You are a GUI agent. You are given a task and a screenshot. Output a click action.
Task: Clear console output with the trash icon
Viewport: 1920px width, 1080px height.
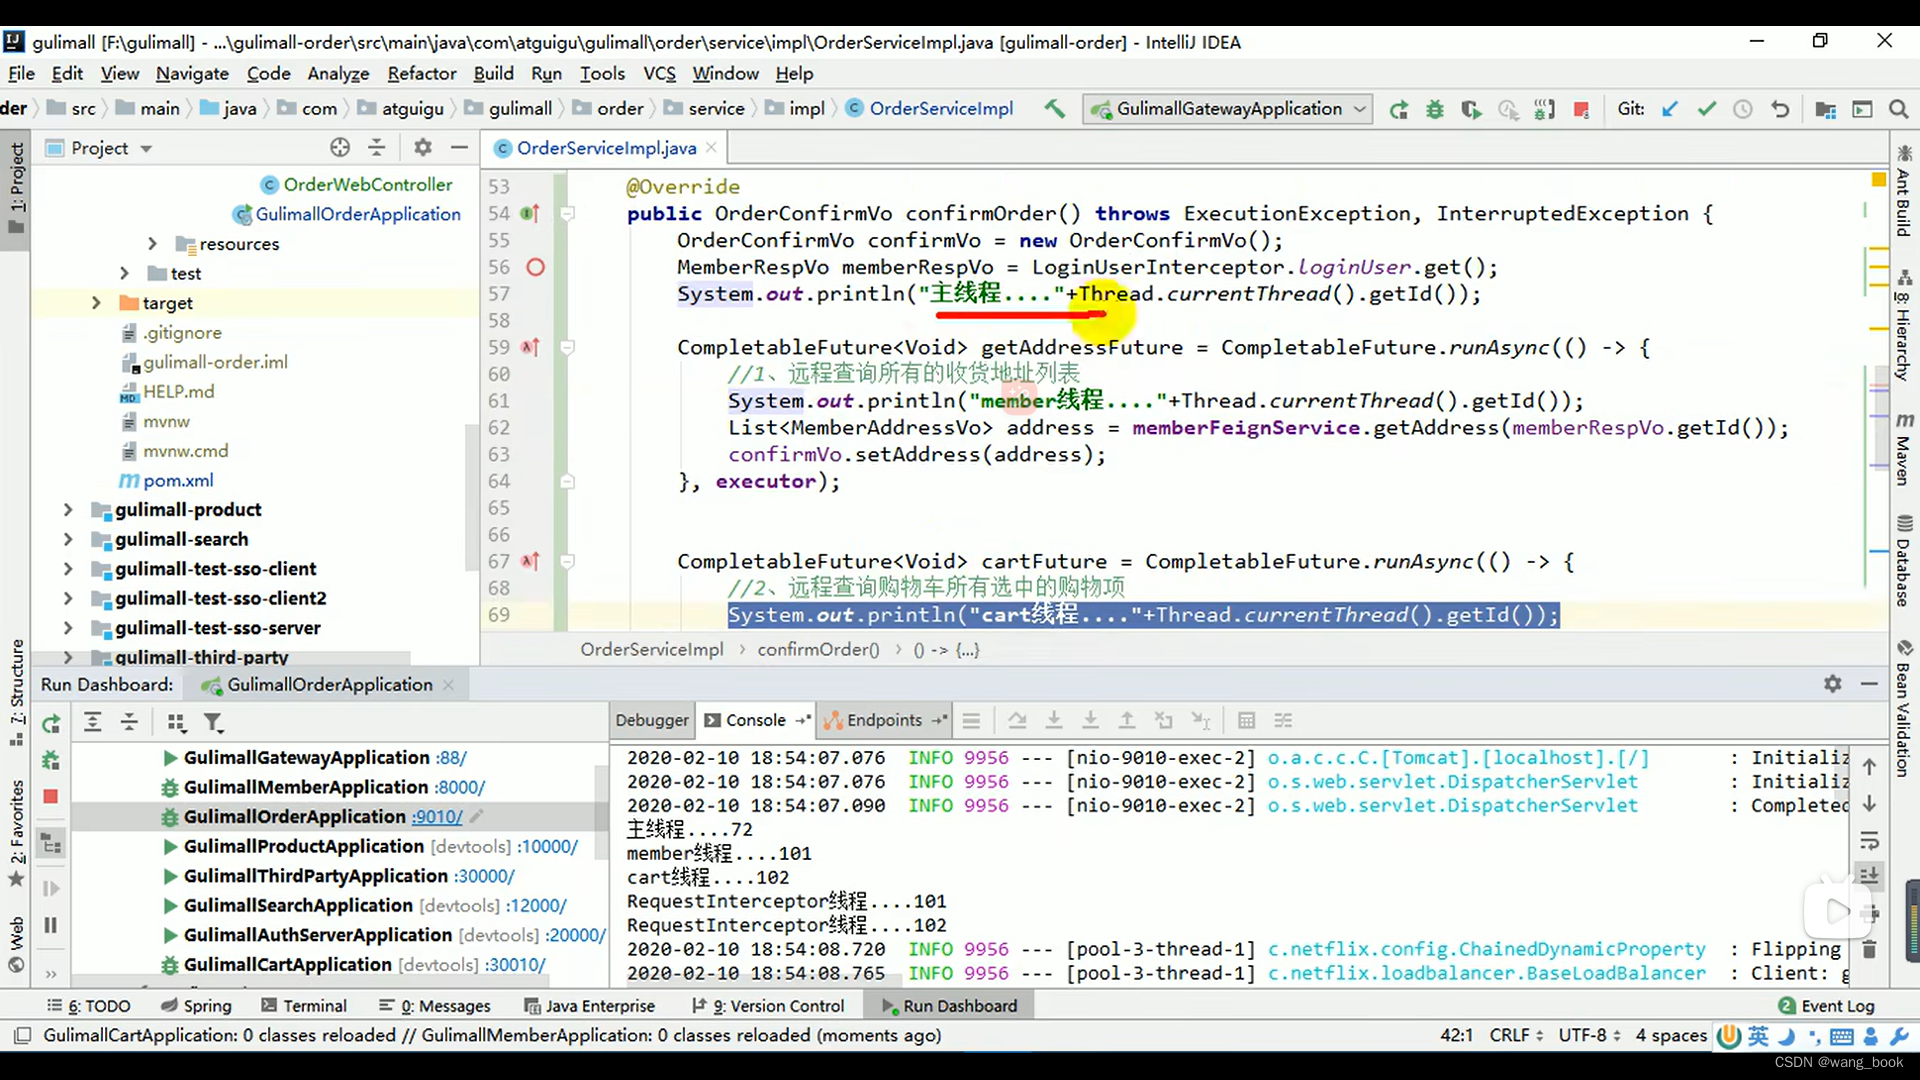pos(1869,948)
